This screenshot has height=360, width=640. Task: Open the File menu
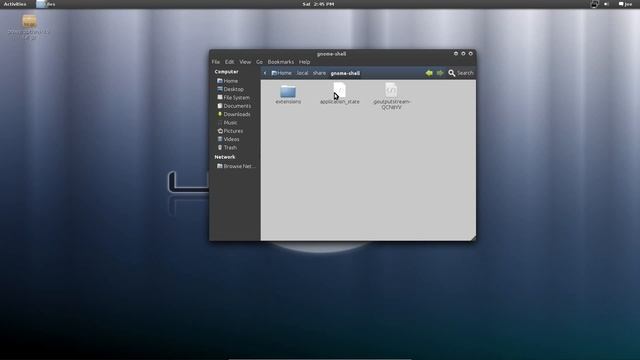216,62
